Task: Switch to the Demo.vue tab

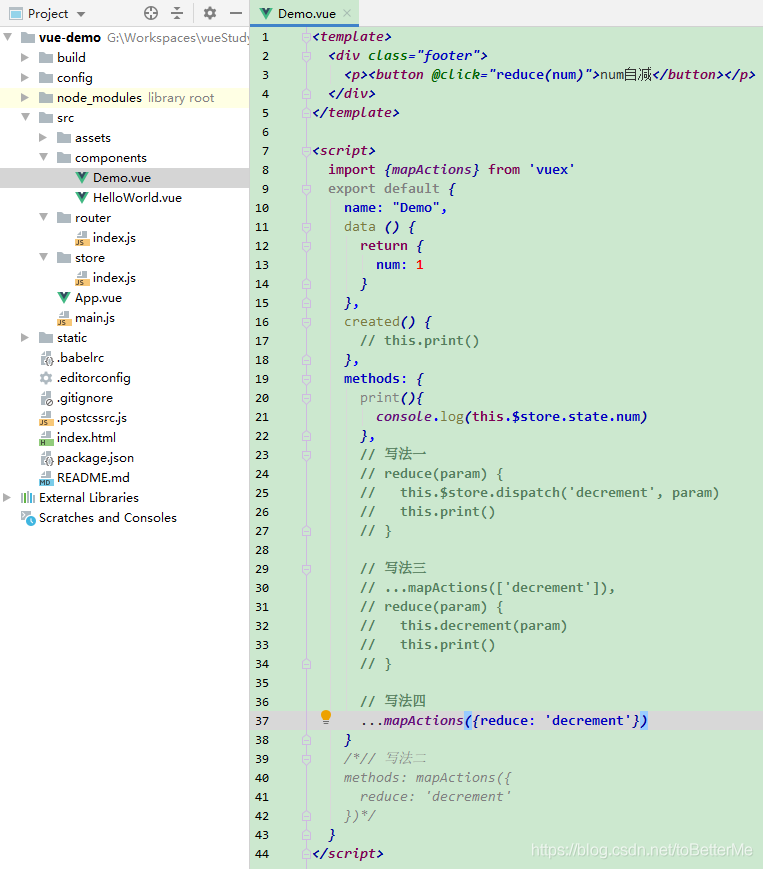Action: (x=306, y=13)
